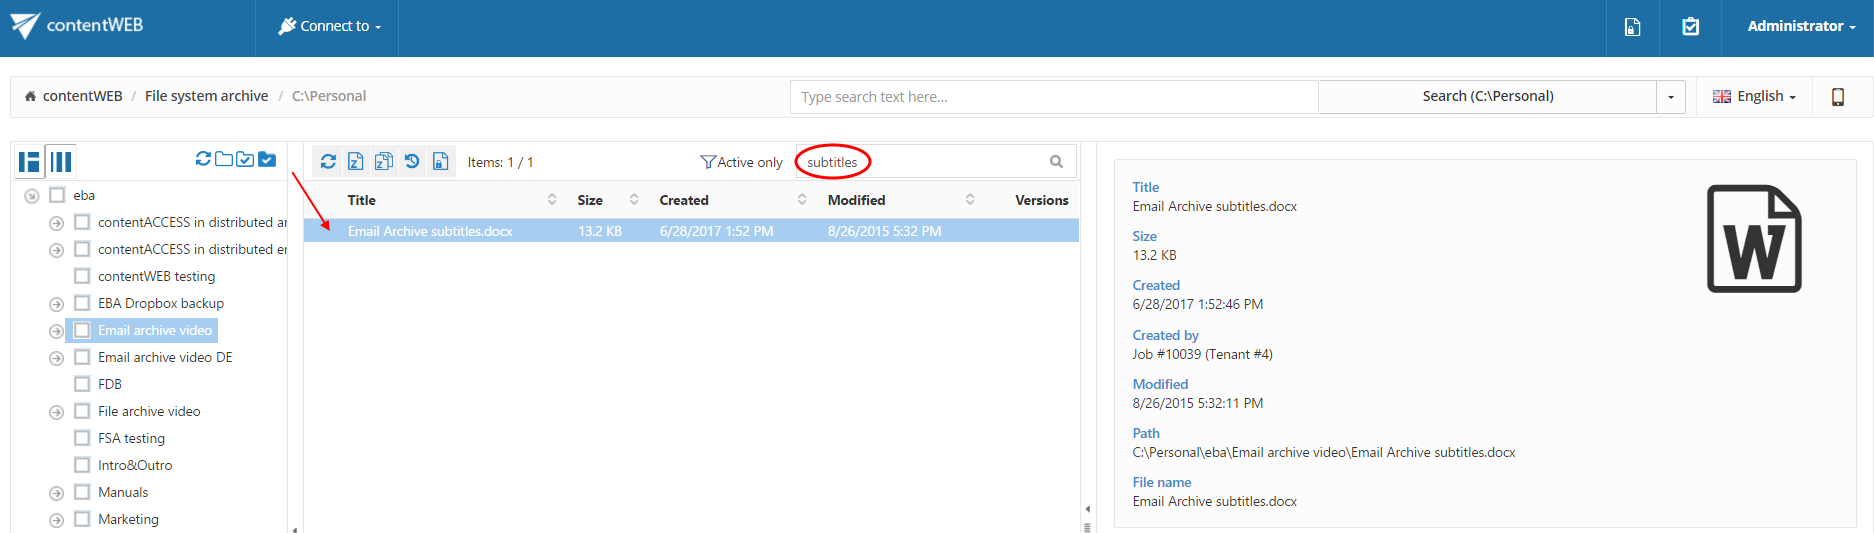Check the eba folder checkbox

coord(57,195)
